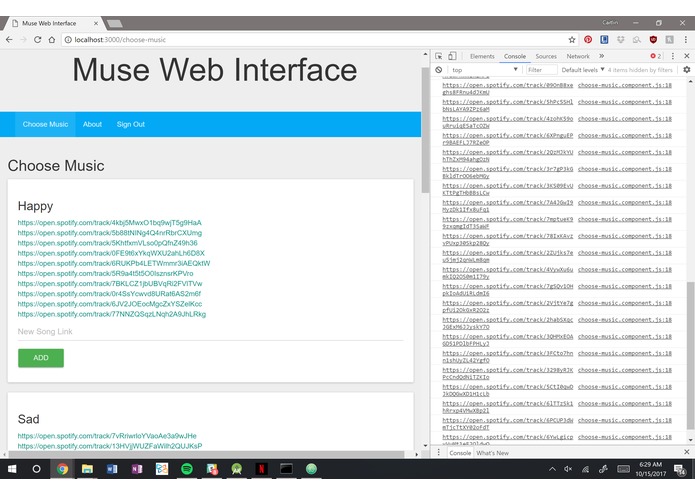View site information icon in address bar

pyautogui.click(x=68, y=39)
